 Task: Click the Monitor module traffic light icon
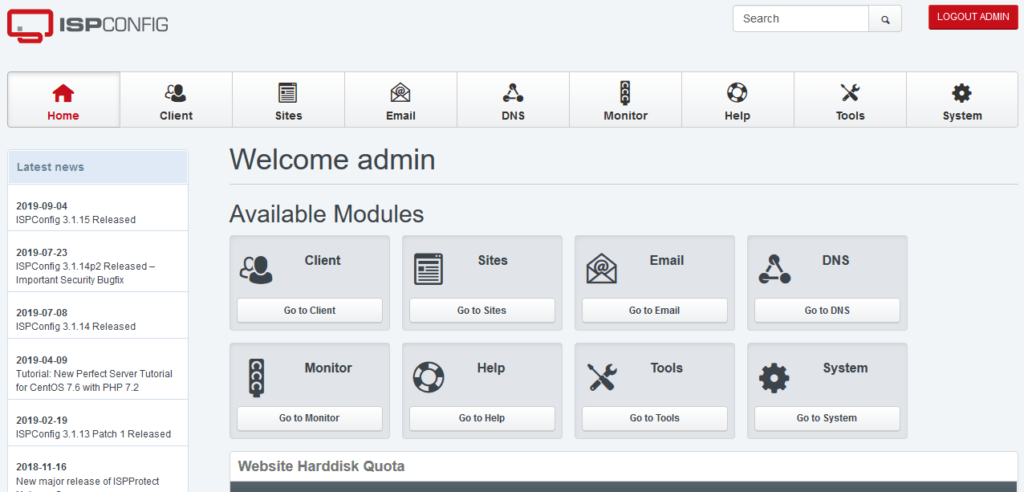[256, 377]
